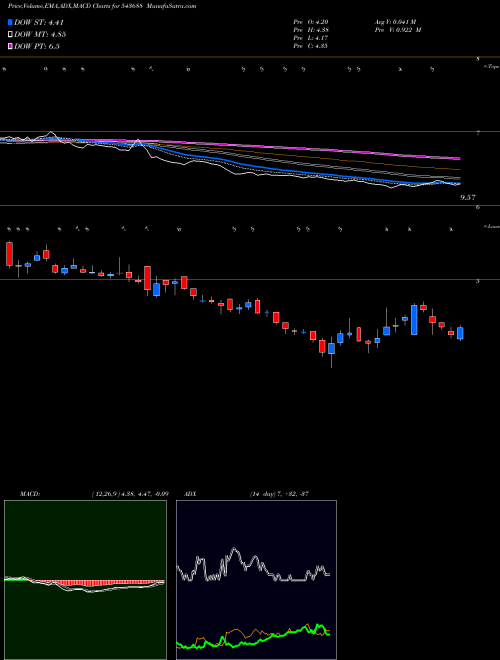Image resolution: width=500 pixels, height=660 pixels.
Task: Click the tall blue candlestick near the chart's right
Action: [414, 319]
